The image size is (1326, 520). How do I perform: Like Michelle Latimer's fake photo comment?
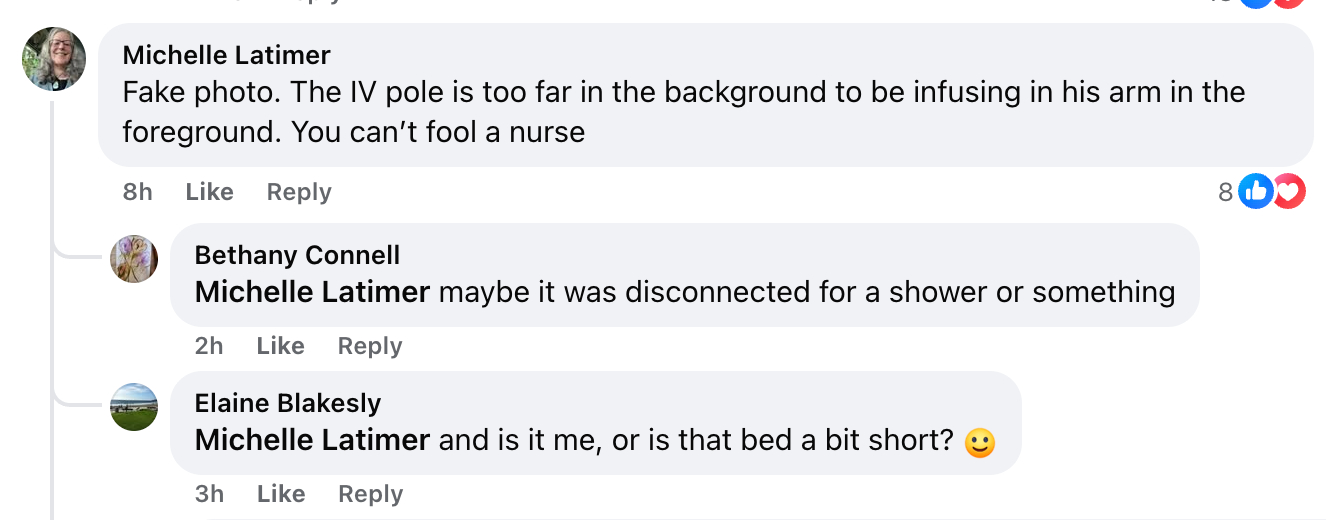point(209,192)
